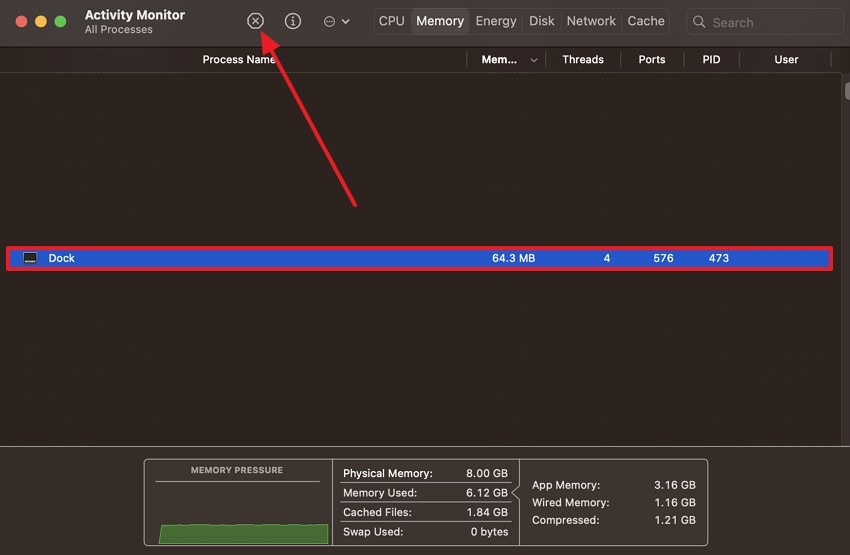The height and width of the screenshot is (555, 850).
Task: Click the process list scrollbar thumb
Action: (847, 91)
